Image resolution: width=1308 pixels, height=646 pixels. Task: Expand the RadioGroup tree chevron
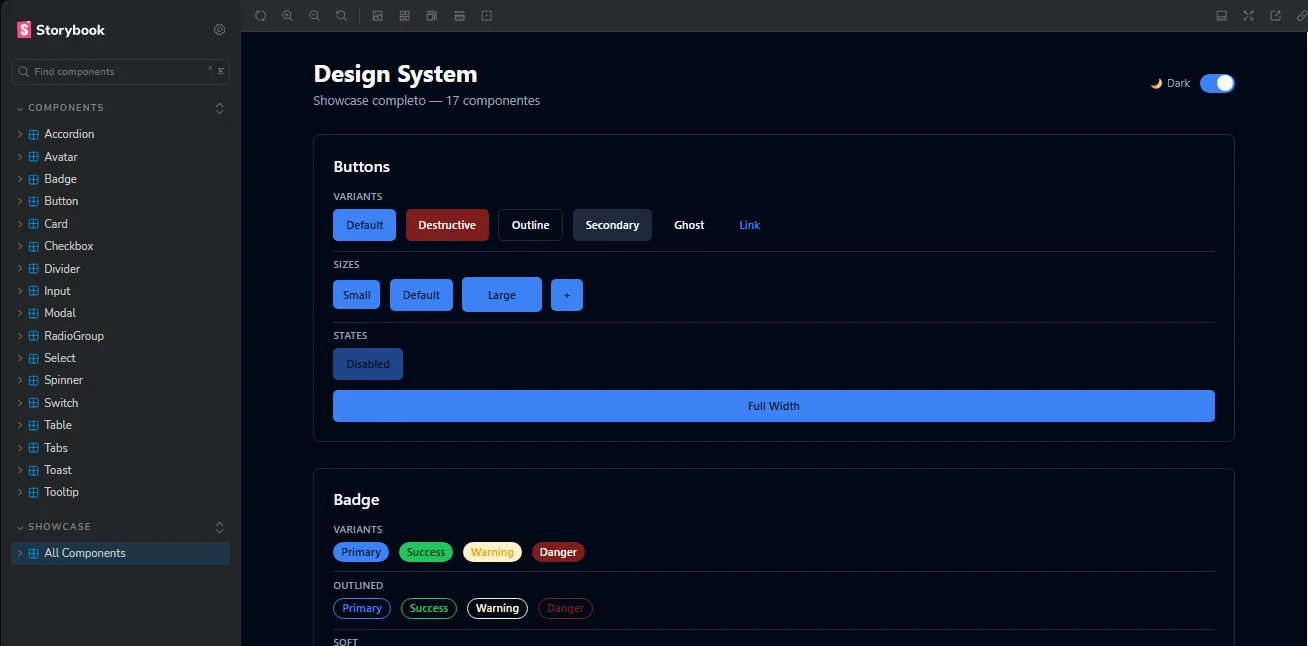20,336
